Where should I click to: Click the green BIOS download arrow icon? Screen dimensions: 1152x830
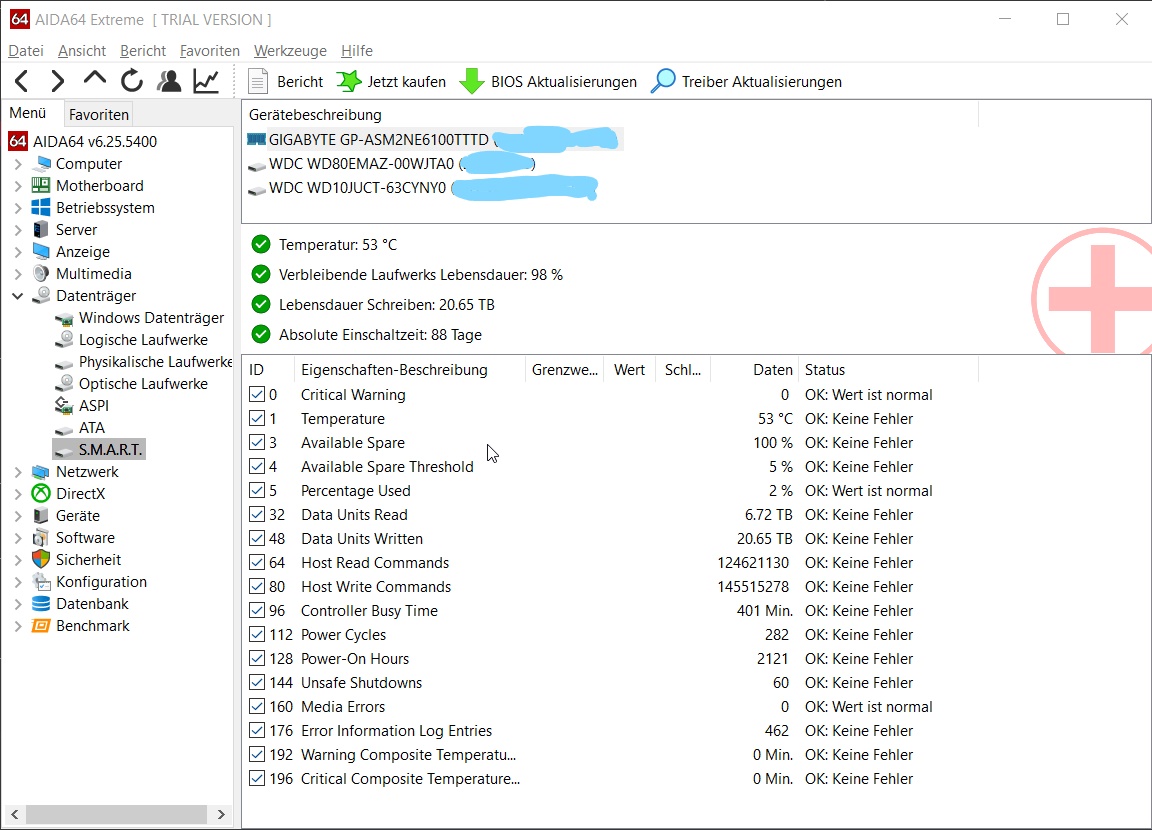472,82
